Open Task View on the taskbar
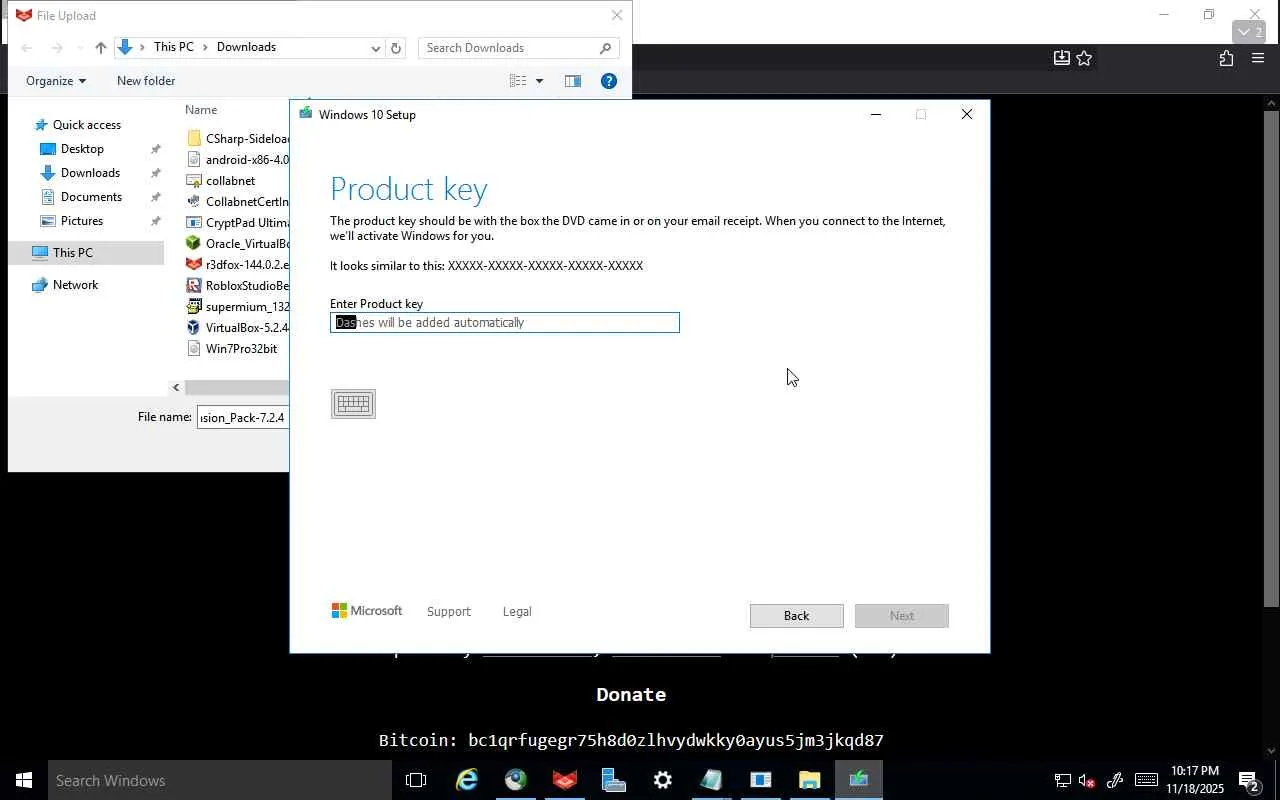The image size is (1280, 800). (416, 780)
